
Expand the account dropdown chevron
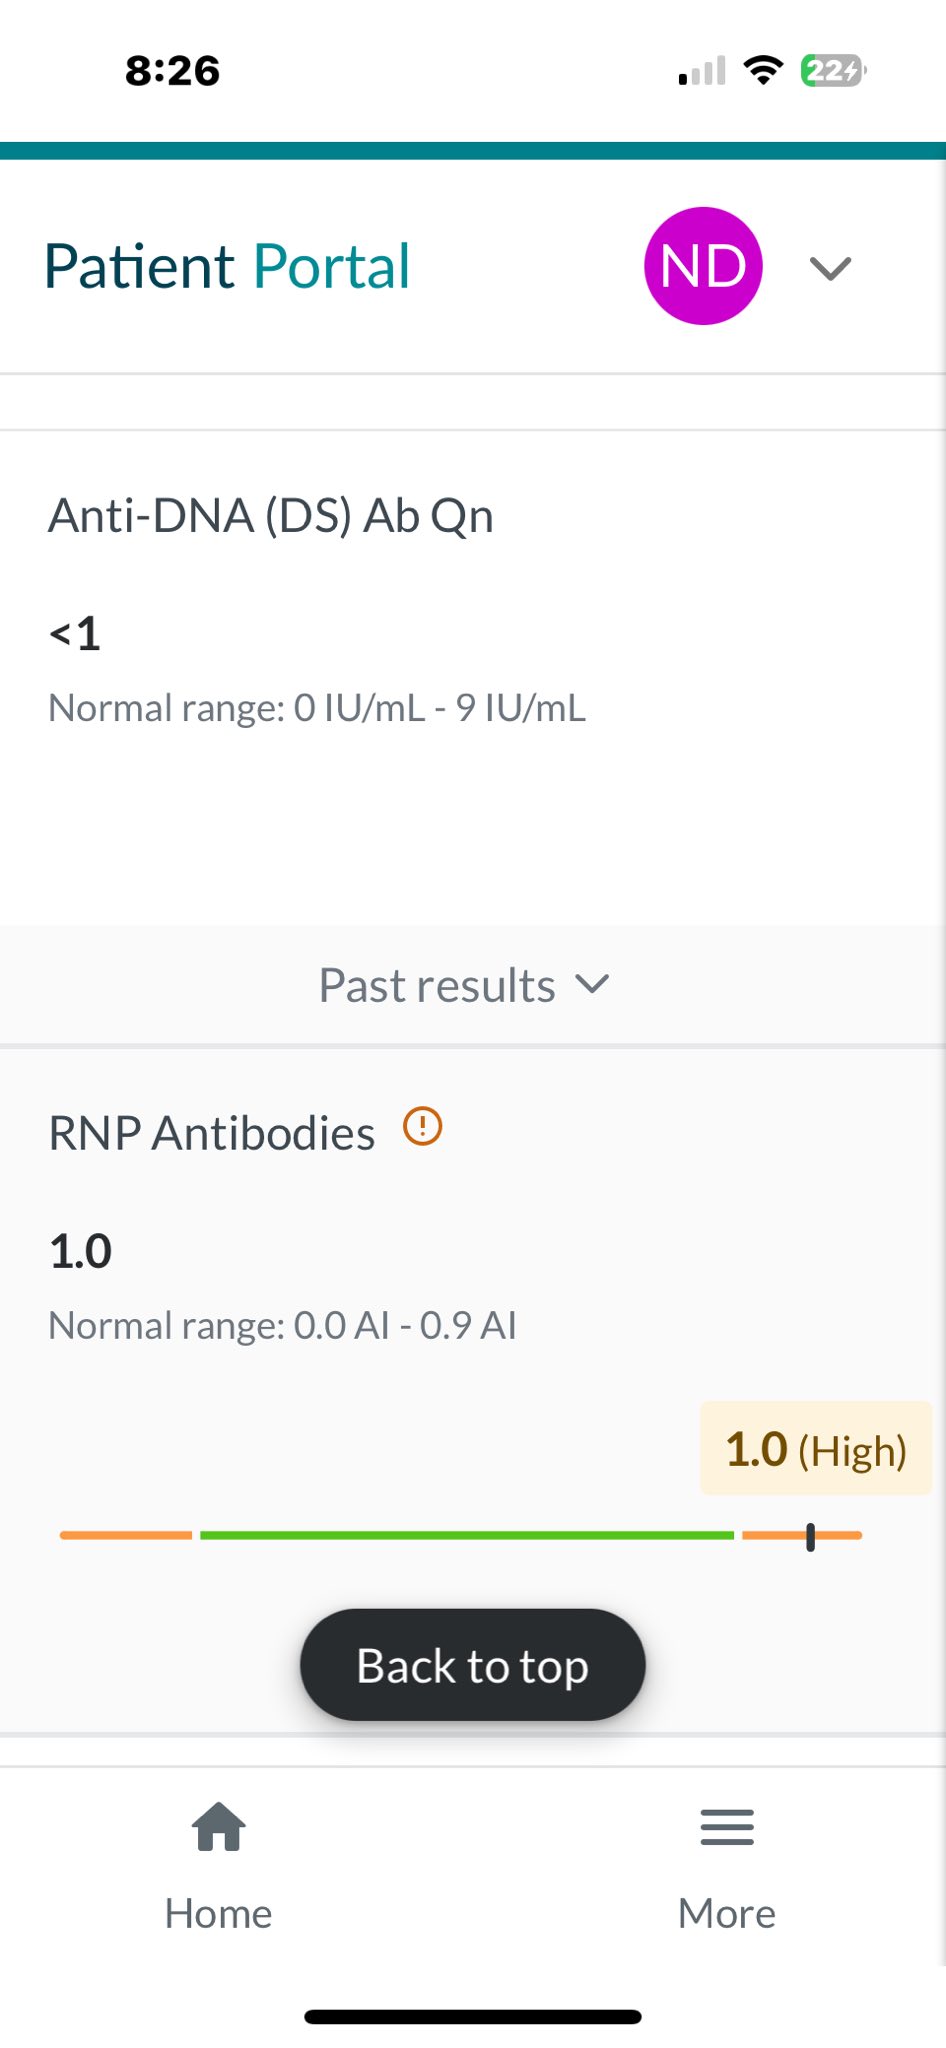[x=830, y=268]
